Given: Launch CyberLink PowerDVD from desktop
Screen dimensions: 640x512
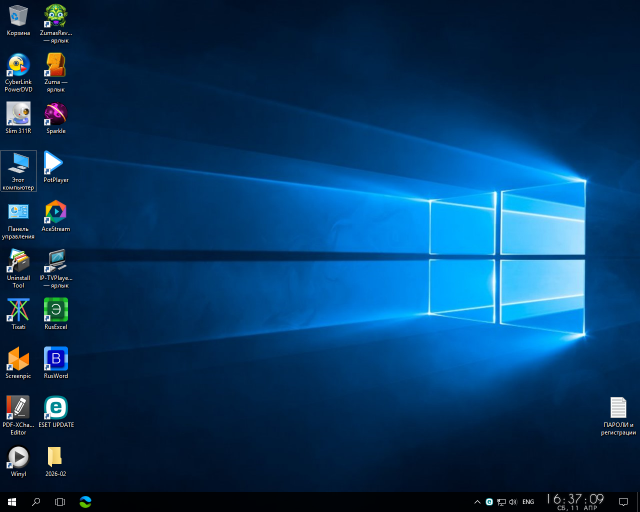Looking at the screenshot, I should click(18, 73).
